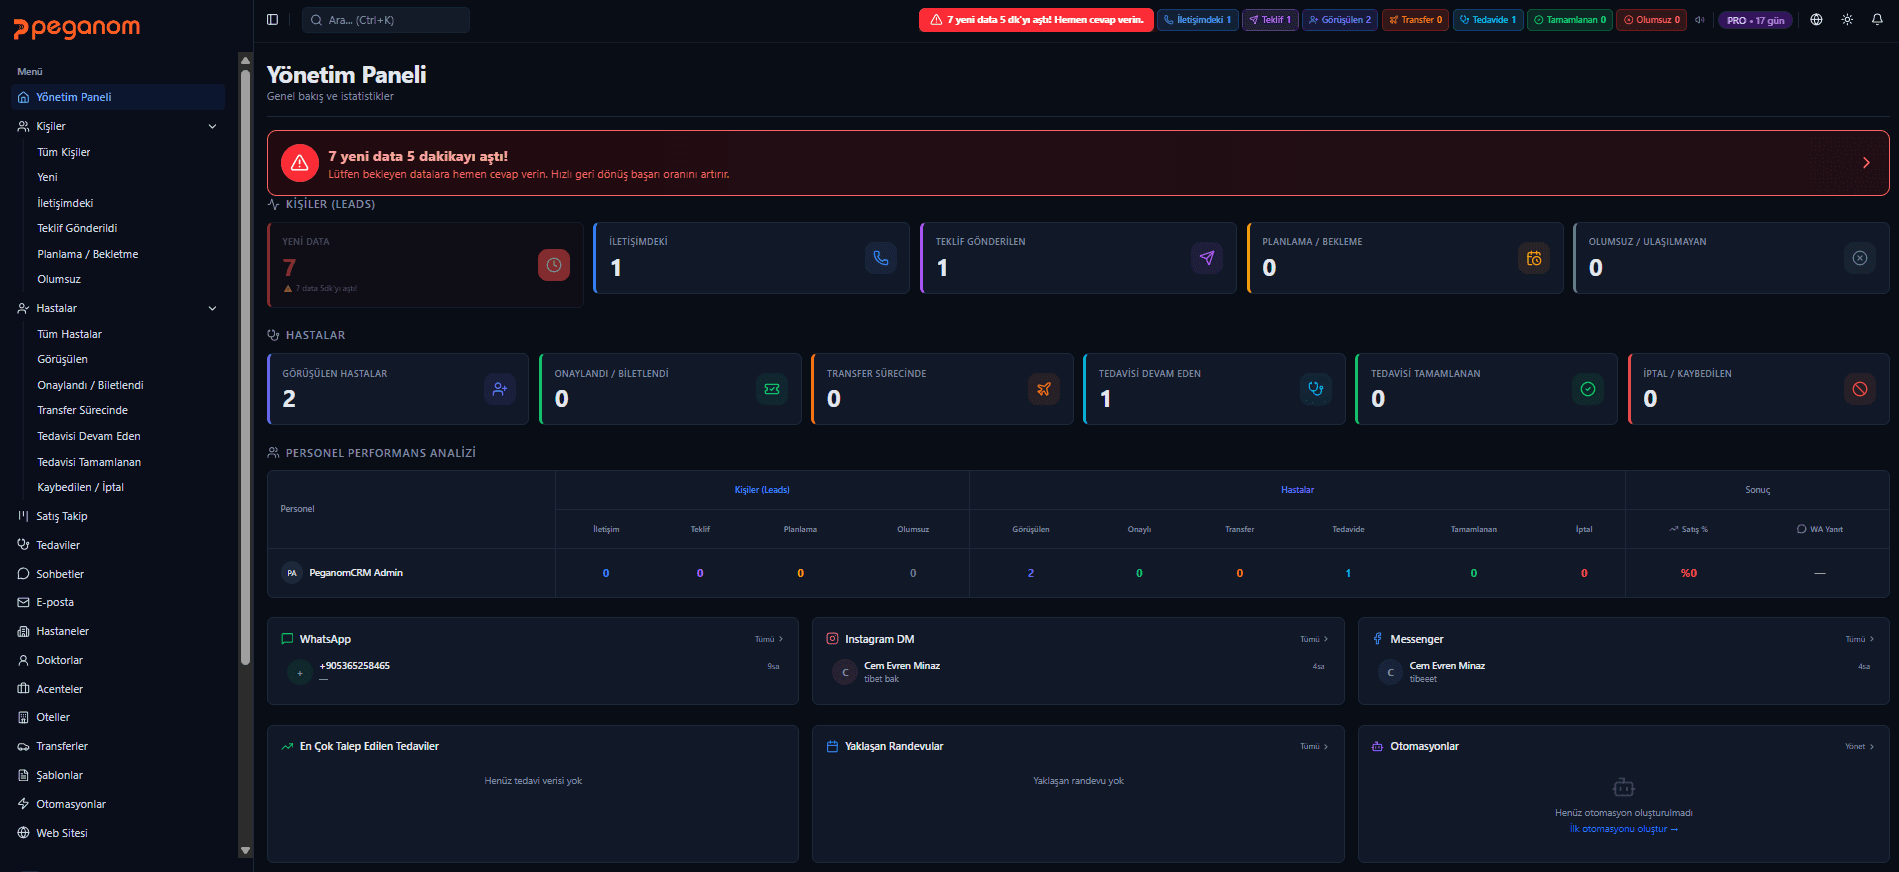Toggle light/dark theme sun icon
The image size is (1899, 872).
[1847, 20]
